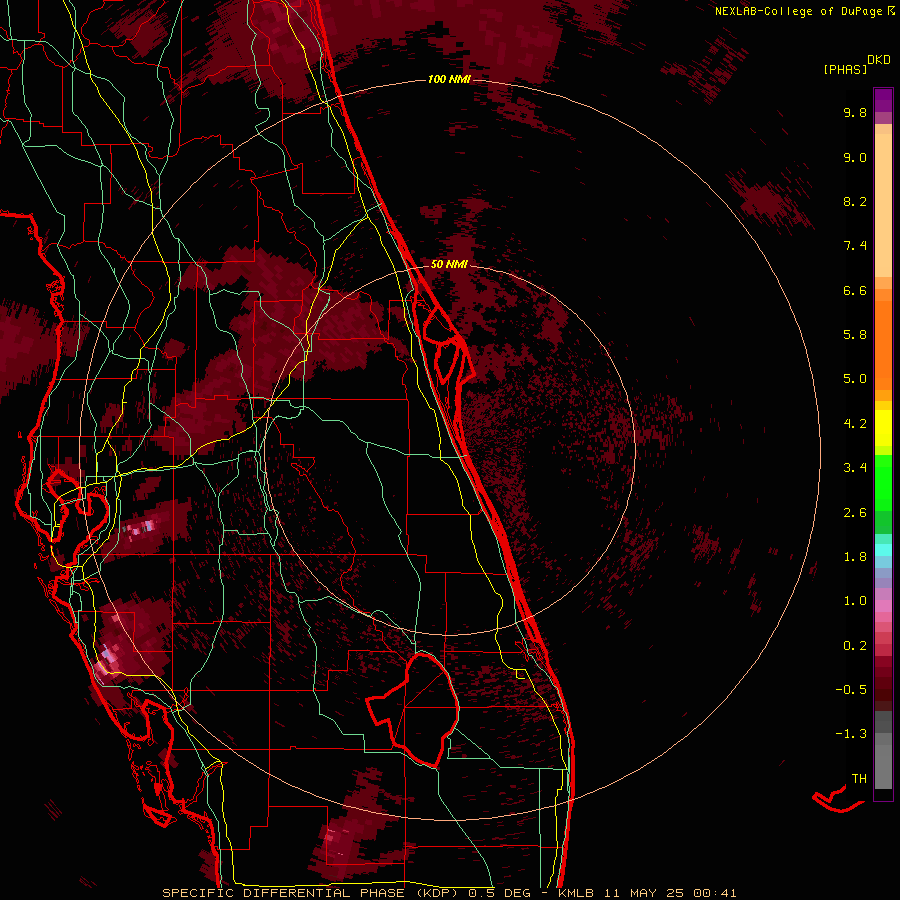Click the 9.0 value on the color scale
Image resolution: width=900 pixels, height=900 pixels.
(x=855, y=157)
